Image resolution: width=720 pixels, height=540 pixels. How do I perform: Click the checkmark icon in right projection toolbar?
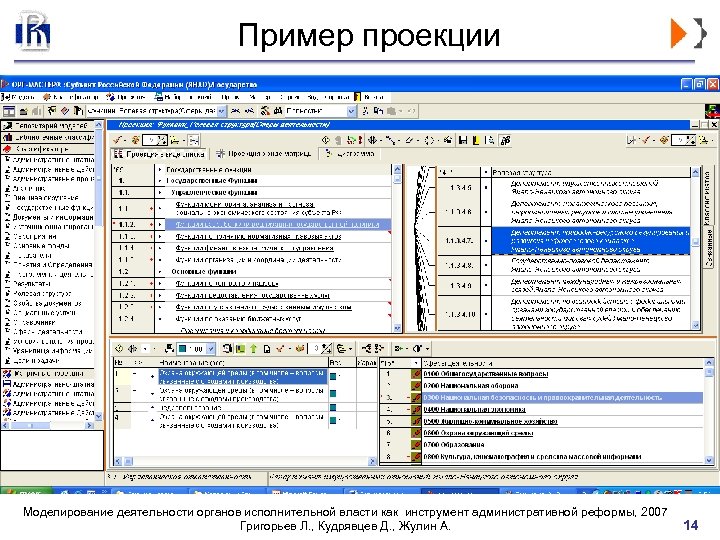(646, 140)
